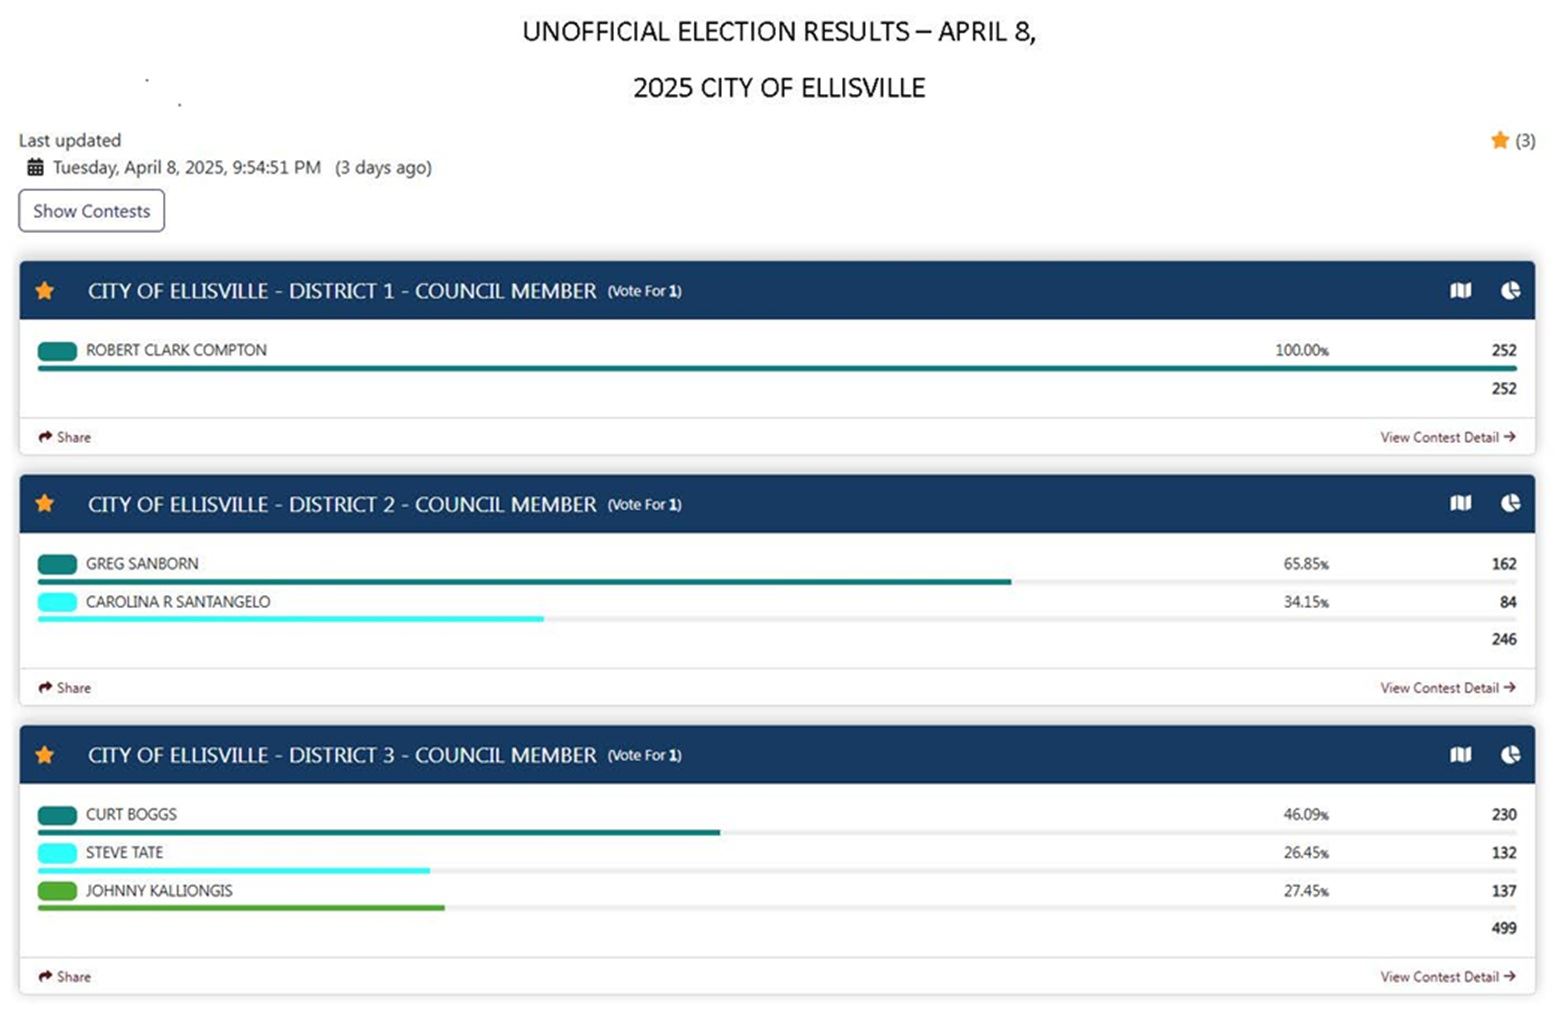Click the Share icon under District 1 results
This screenshot has height=1026, width=1558.
[x=45, y=436]
